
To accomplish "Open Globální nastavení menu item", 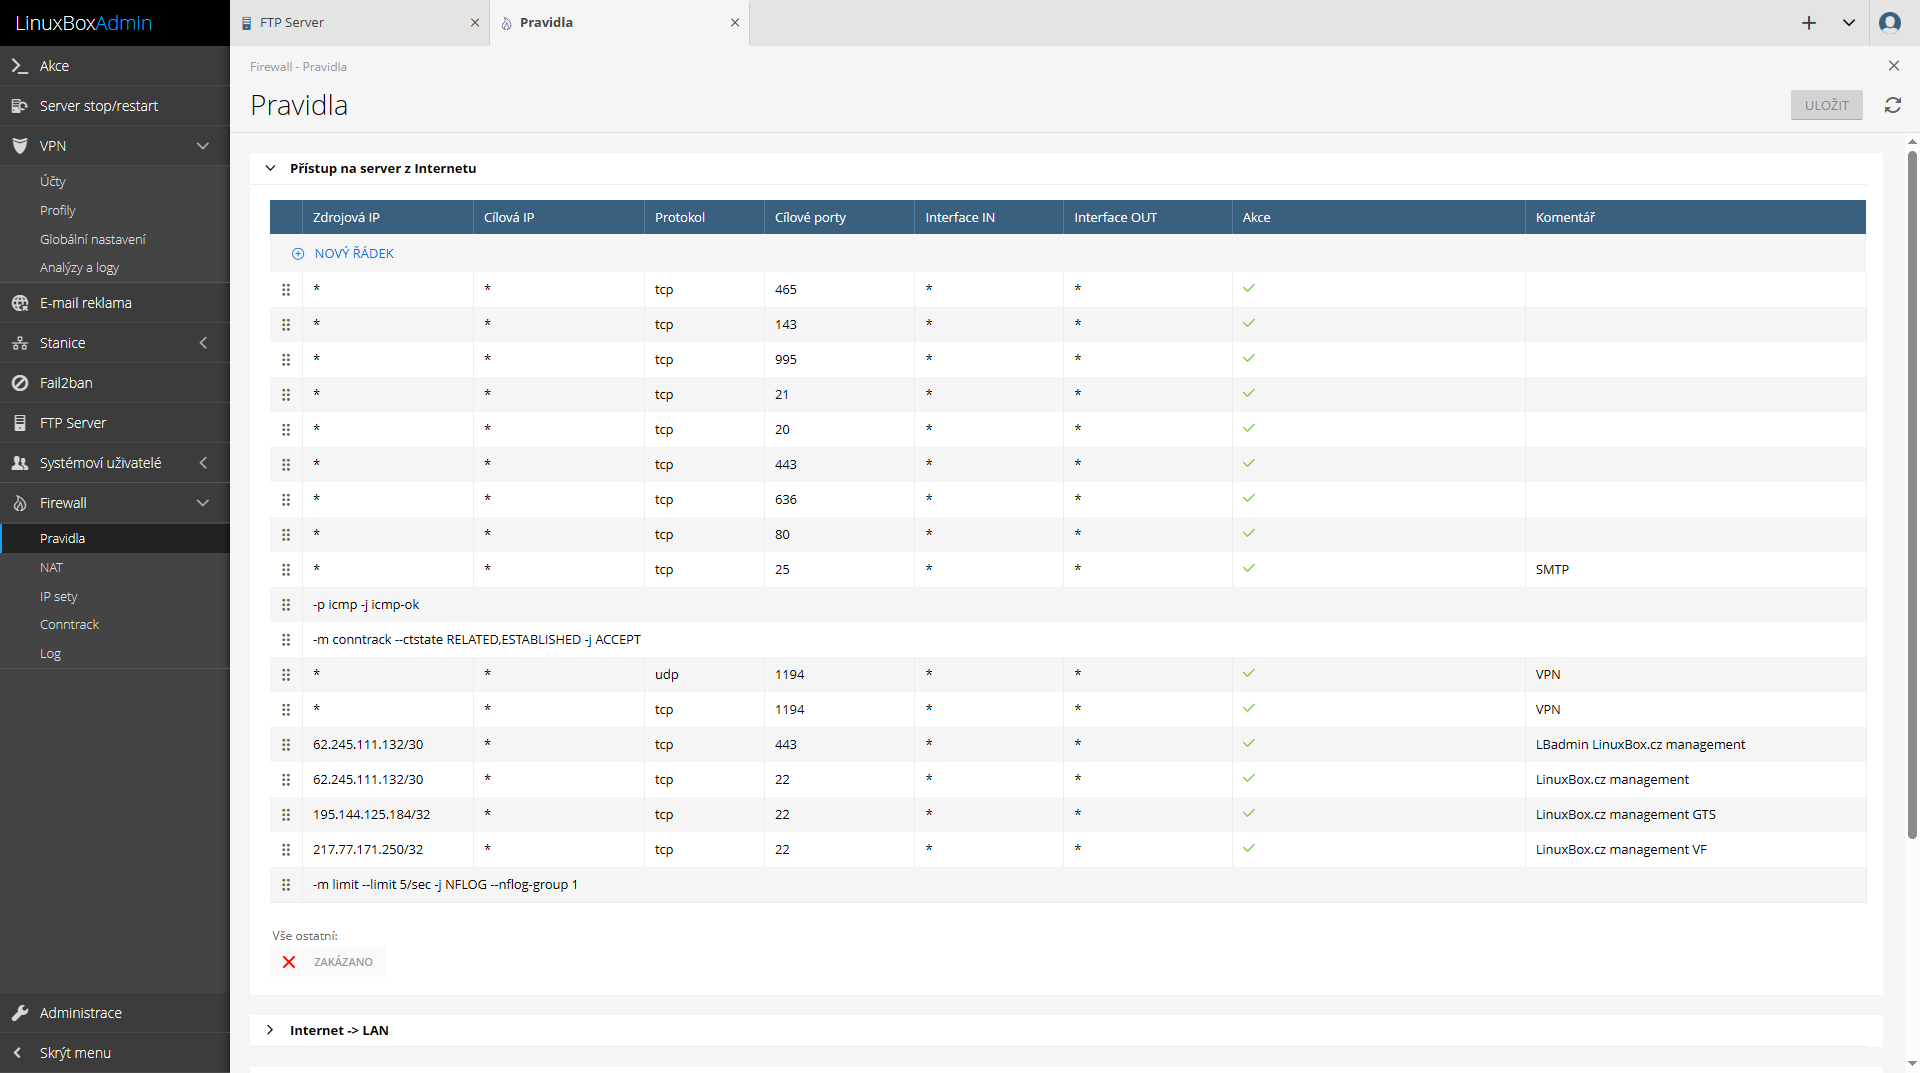I will tap(93, 239).
